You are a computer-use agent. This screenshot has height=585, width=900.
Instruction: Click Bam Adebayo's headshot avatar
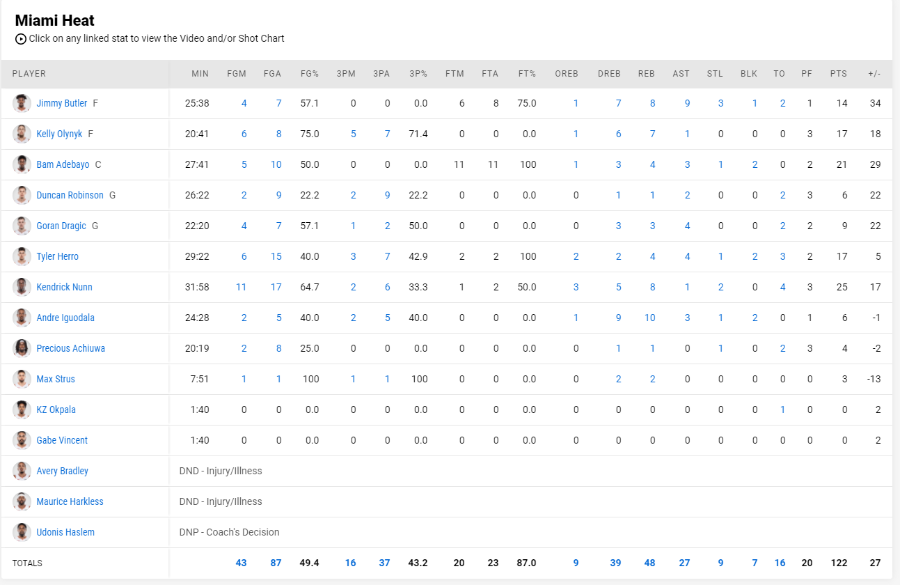pos(22,164)
